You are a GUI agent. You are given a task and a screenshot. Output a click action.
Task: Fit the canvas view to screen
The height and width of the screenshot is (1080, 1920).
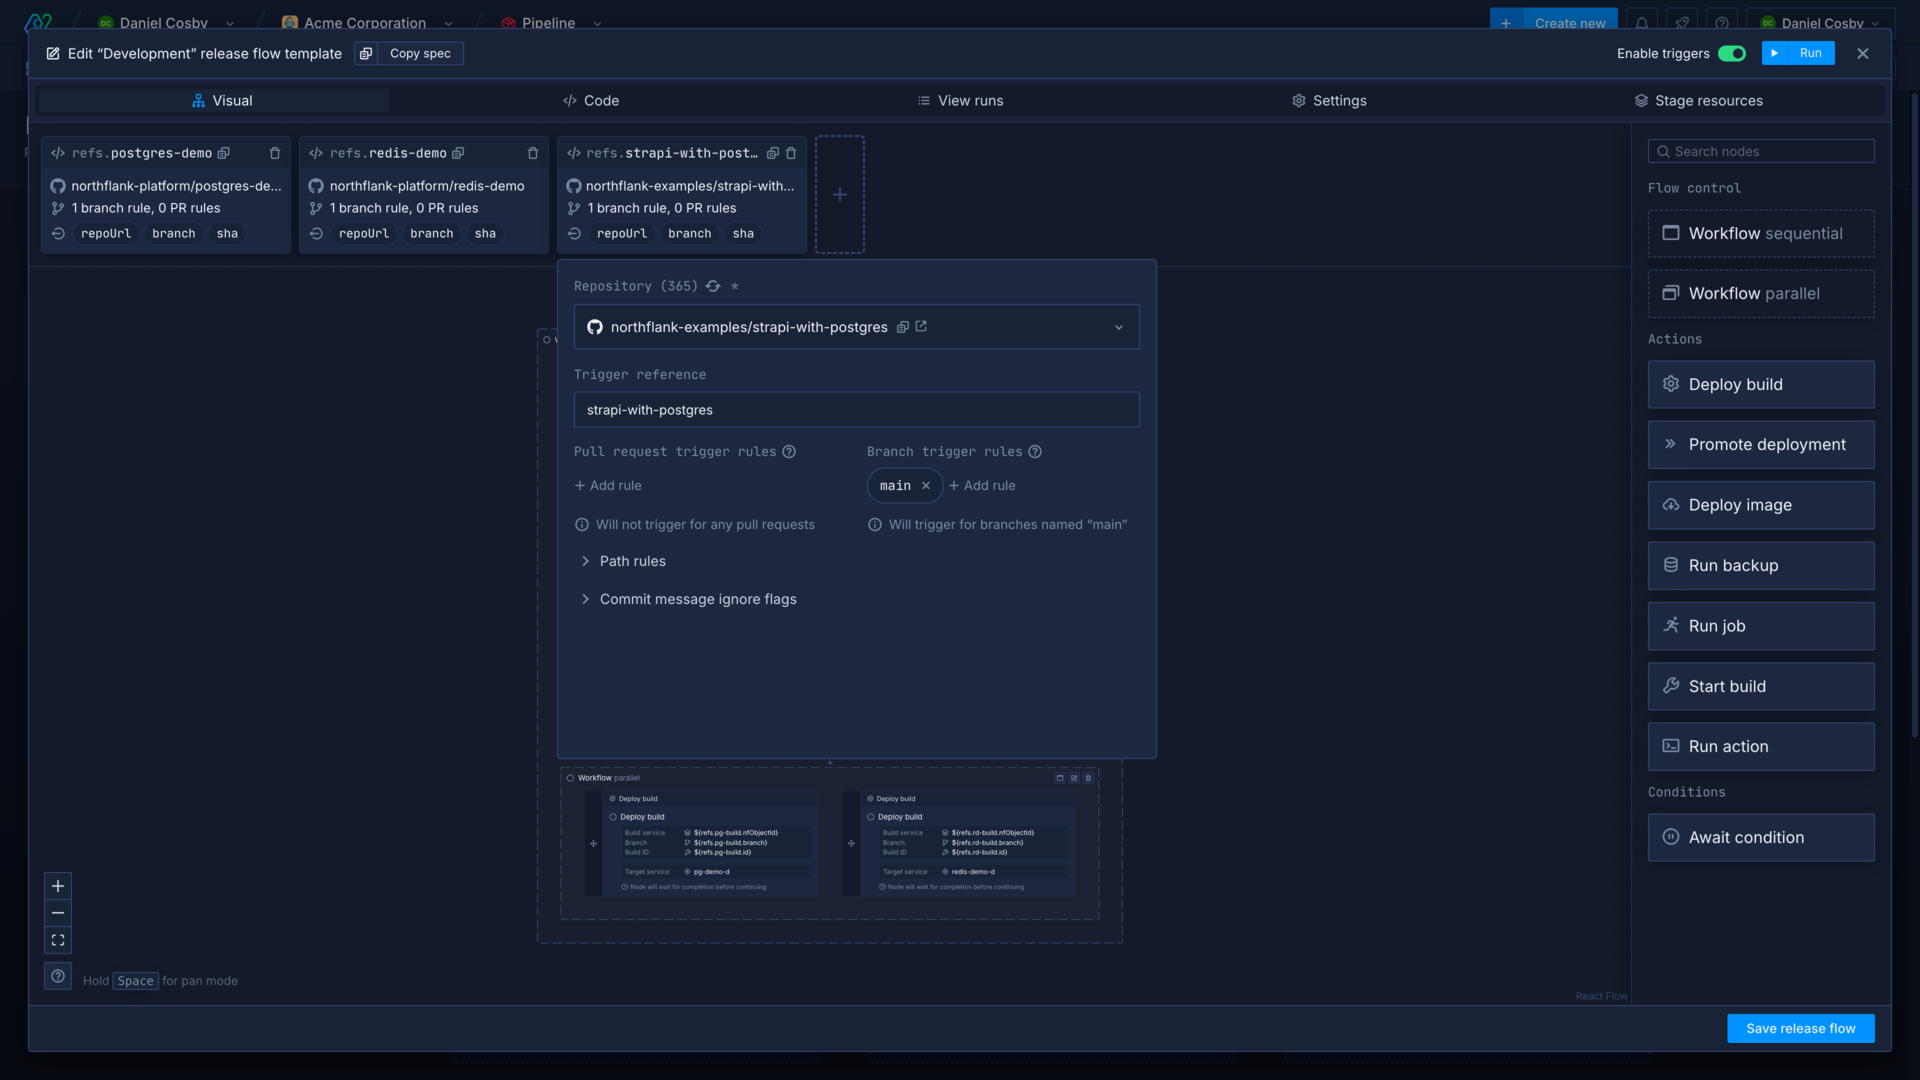point(58,940)
